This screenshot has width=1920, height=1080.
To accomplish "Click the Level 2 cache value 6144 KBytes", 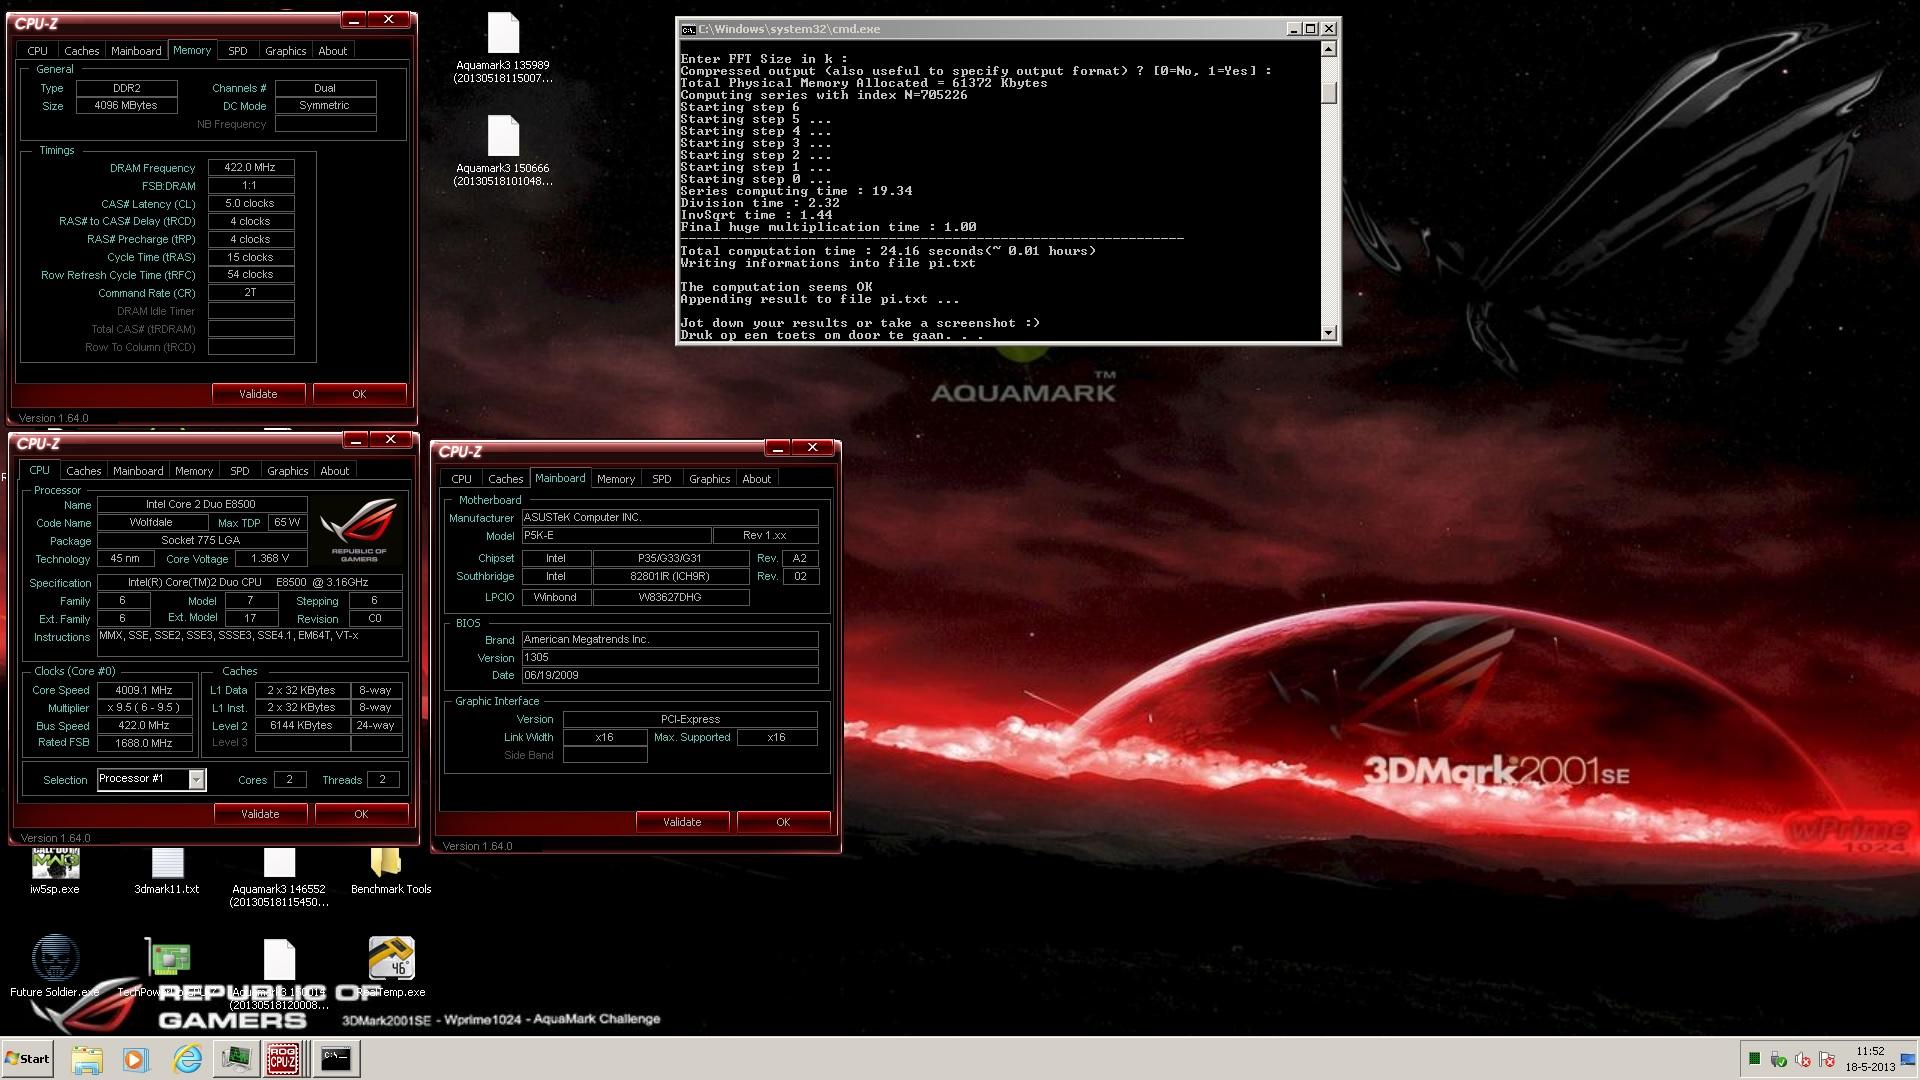I will [x=302, y=726].
